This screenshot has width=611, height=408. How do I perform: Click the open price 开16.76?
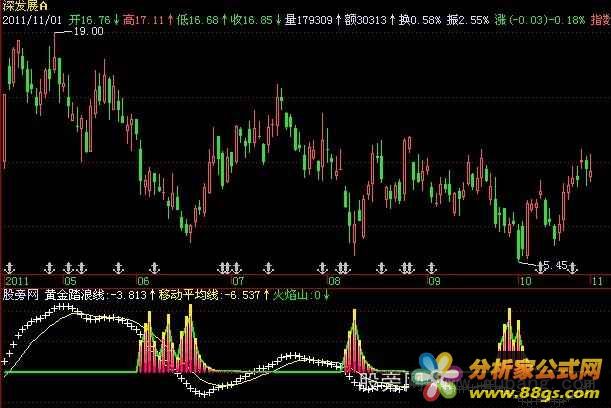[x=89, y=20]
